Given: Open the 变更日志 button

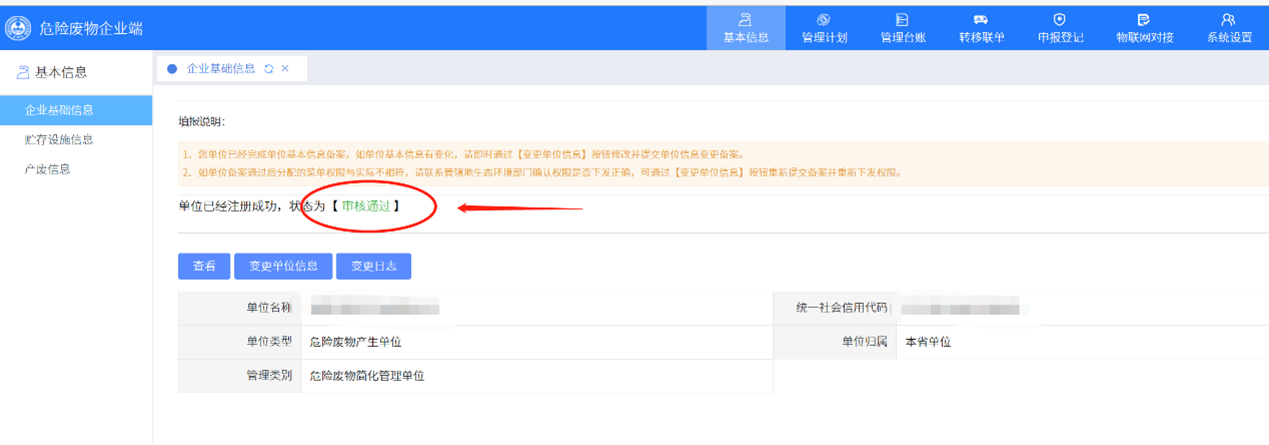Looking at the screenshot, I should (x=373, y=266).
